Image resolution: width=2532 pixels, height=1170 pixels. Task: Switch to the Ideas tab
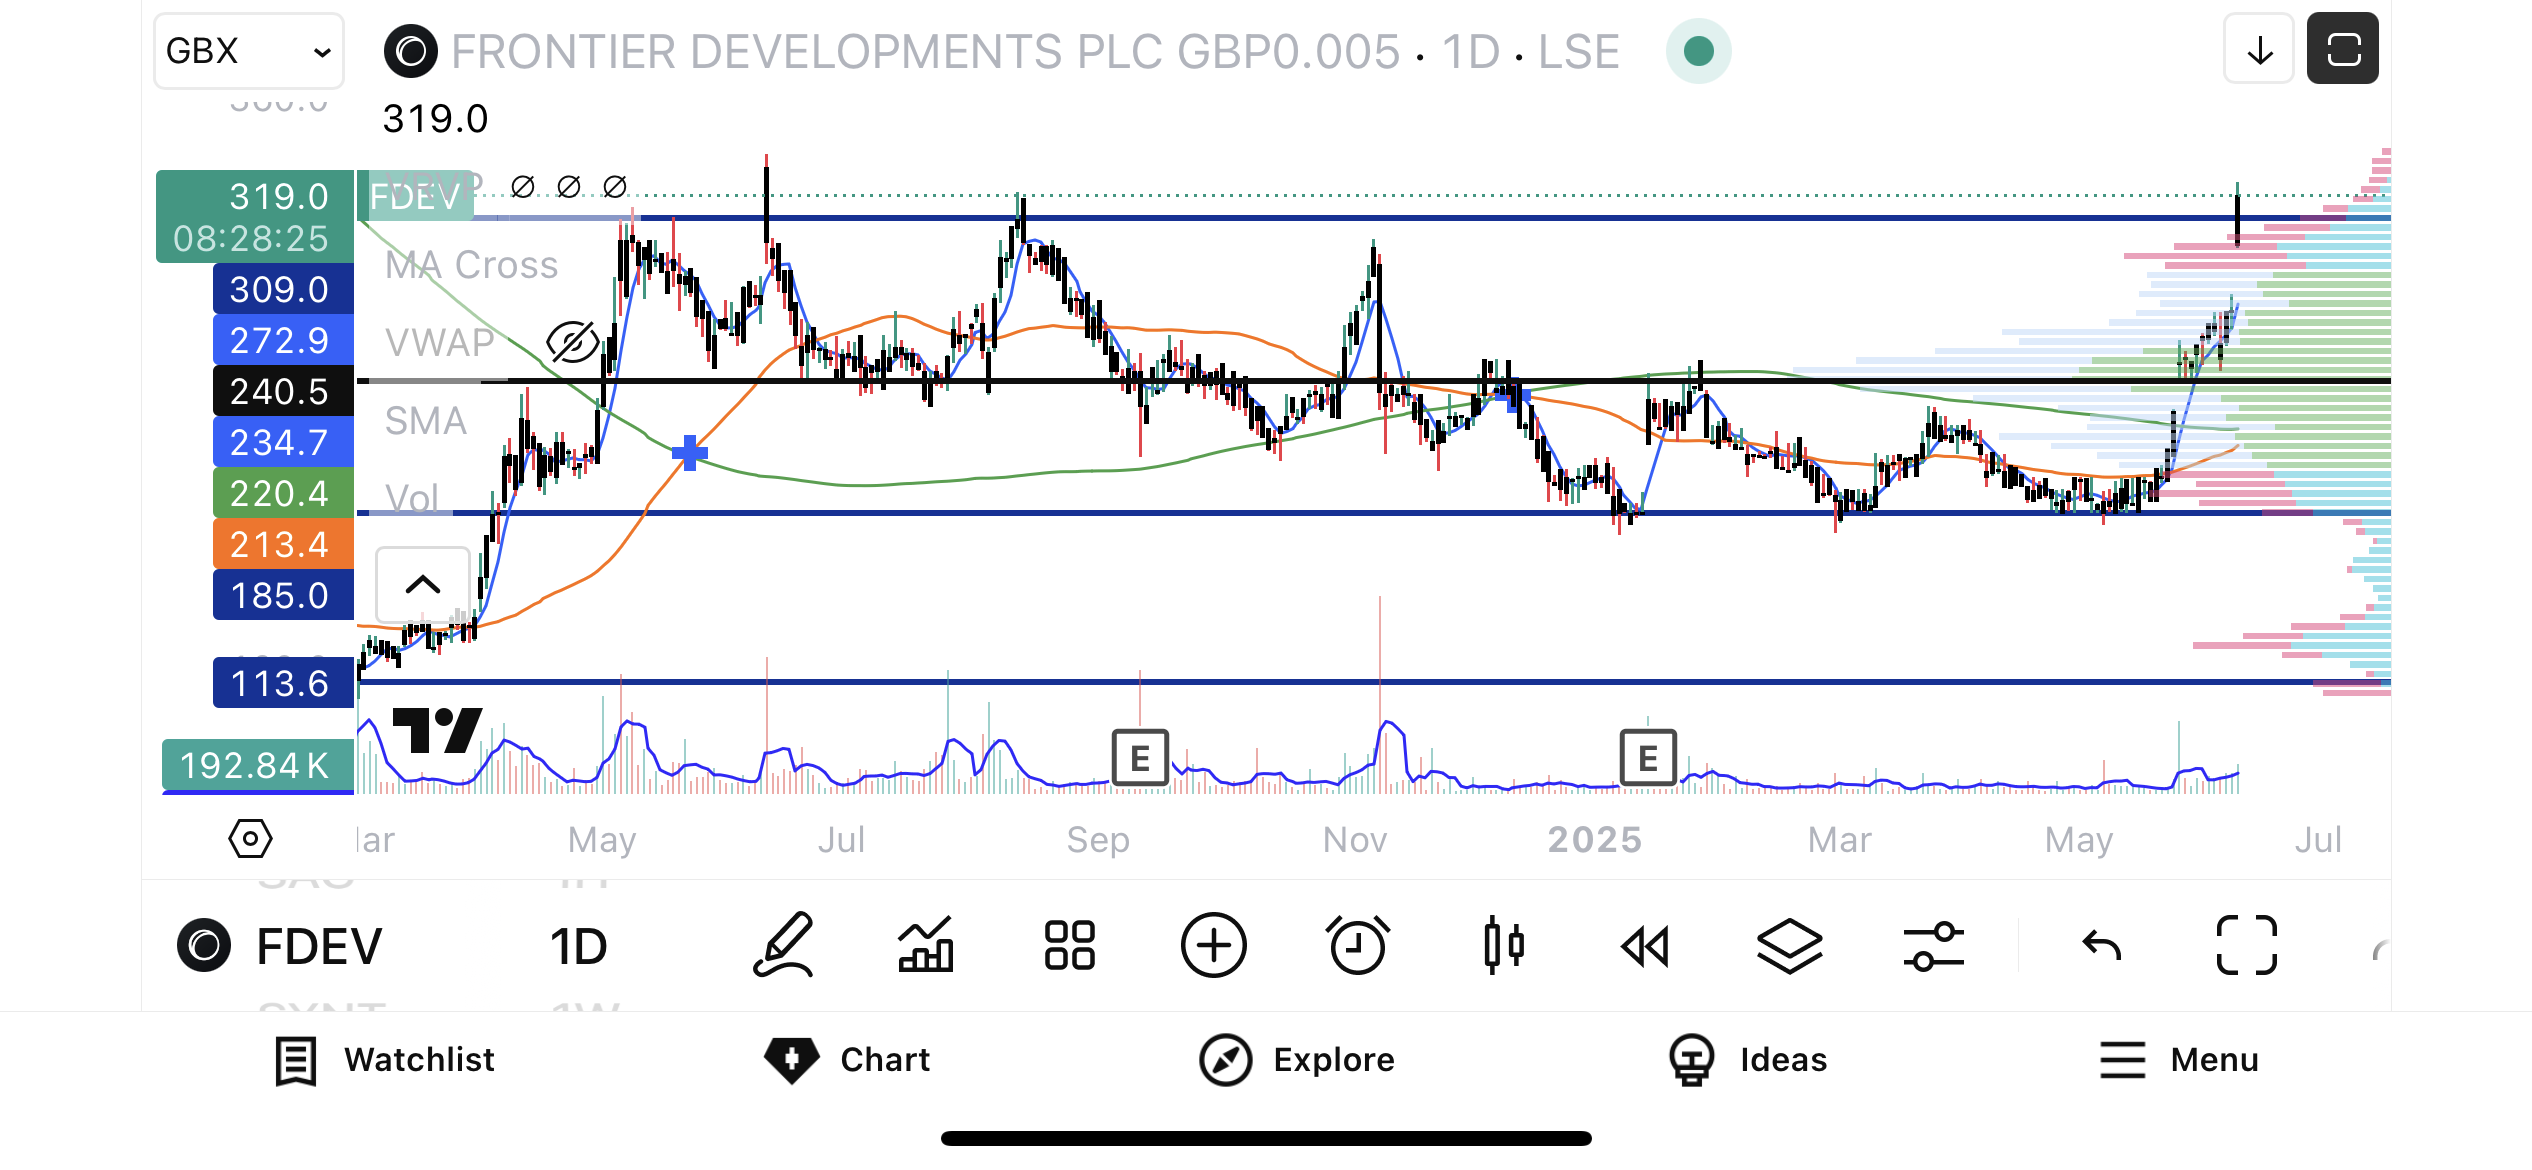(x=1747, y=1060)
